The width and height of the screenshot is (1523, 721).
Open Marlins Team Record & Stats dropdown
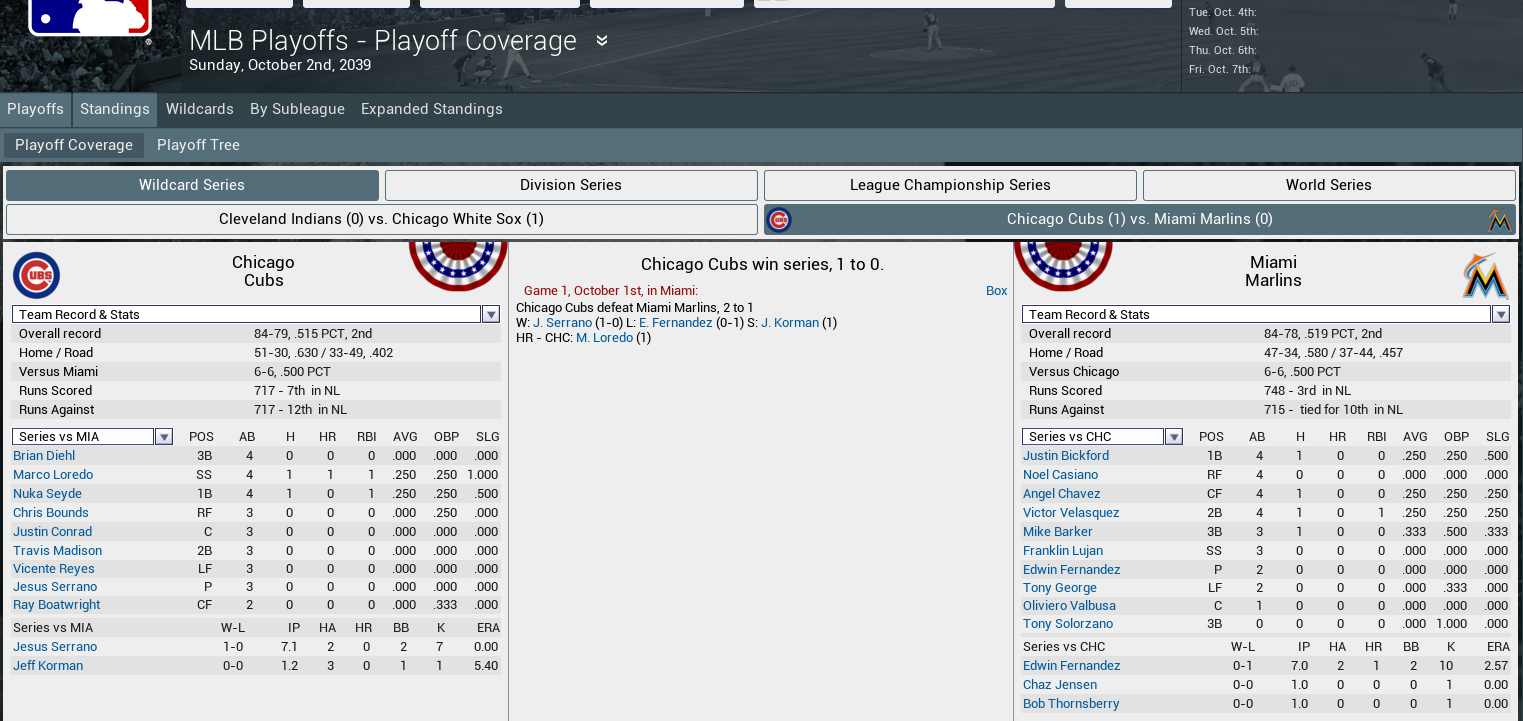point(1500,315)
